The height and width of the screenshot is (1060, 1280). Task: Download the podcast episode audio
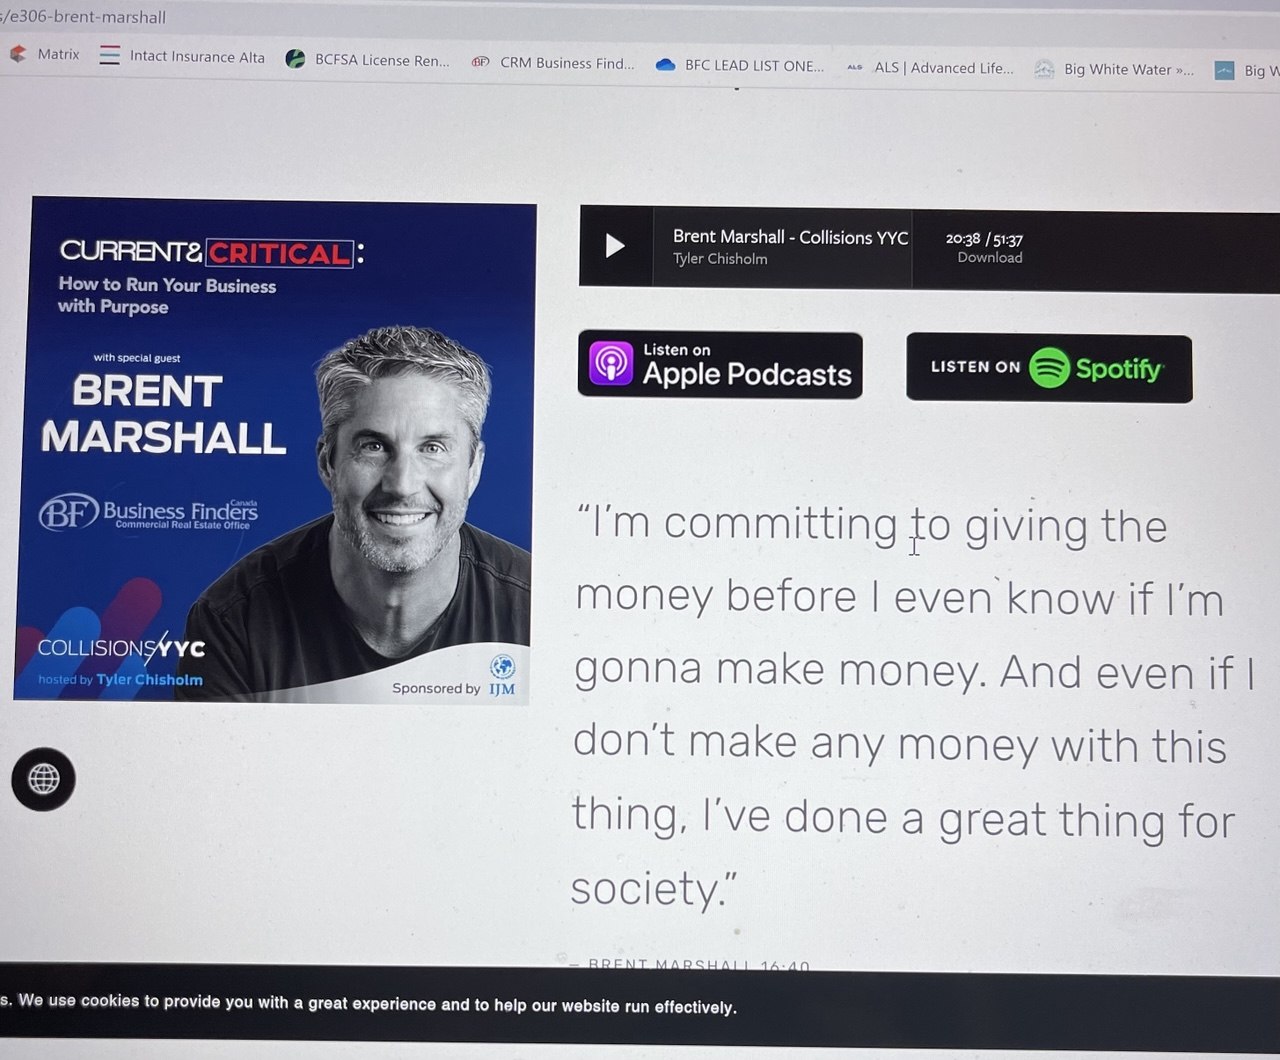(x=990, y=258)
